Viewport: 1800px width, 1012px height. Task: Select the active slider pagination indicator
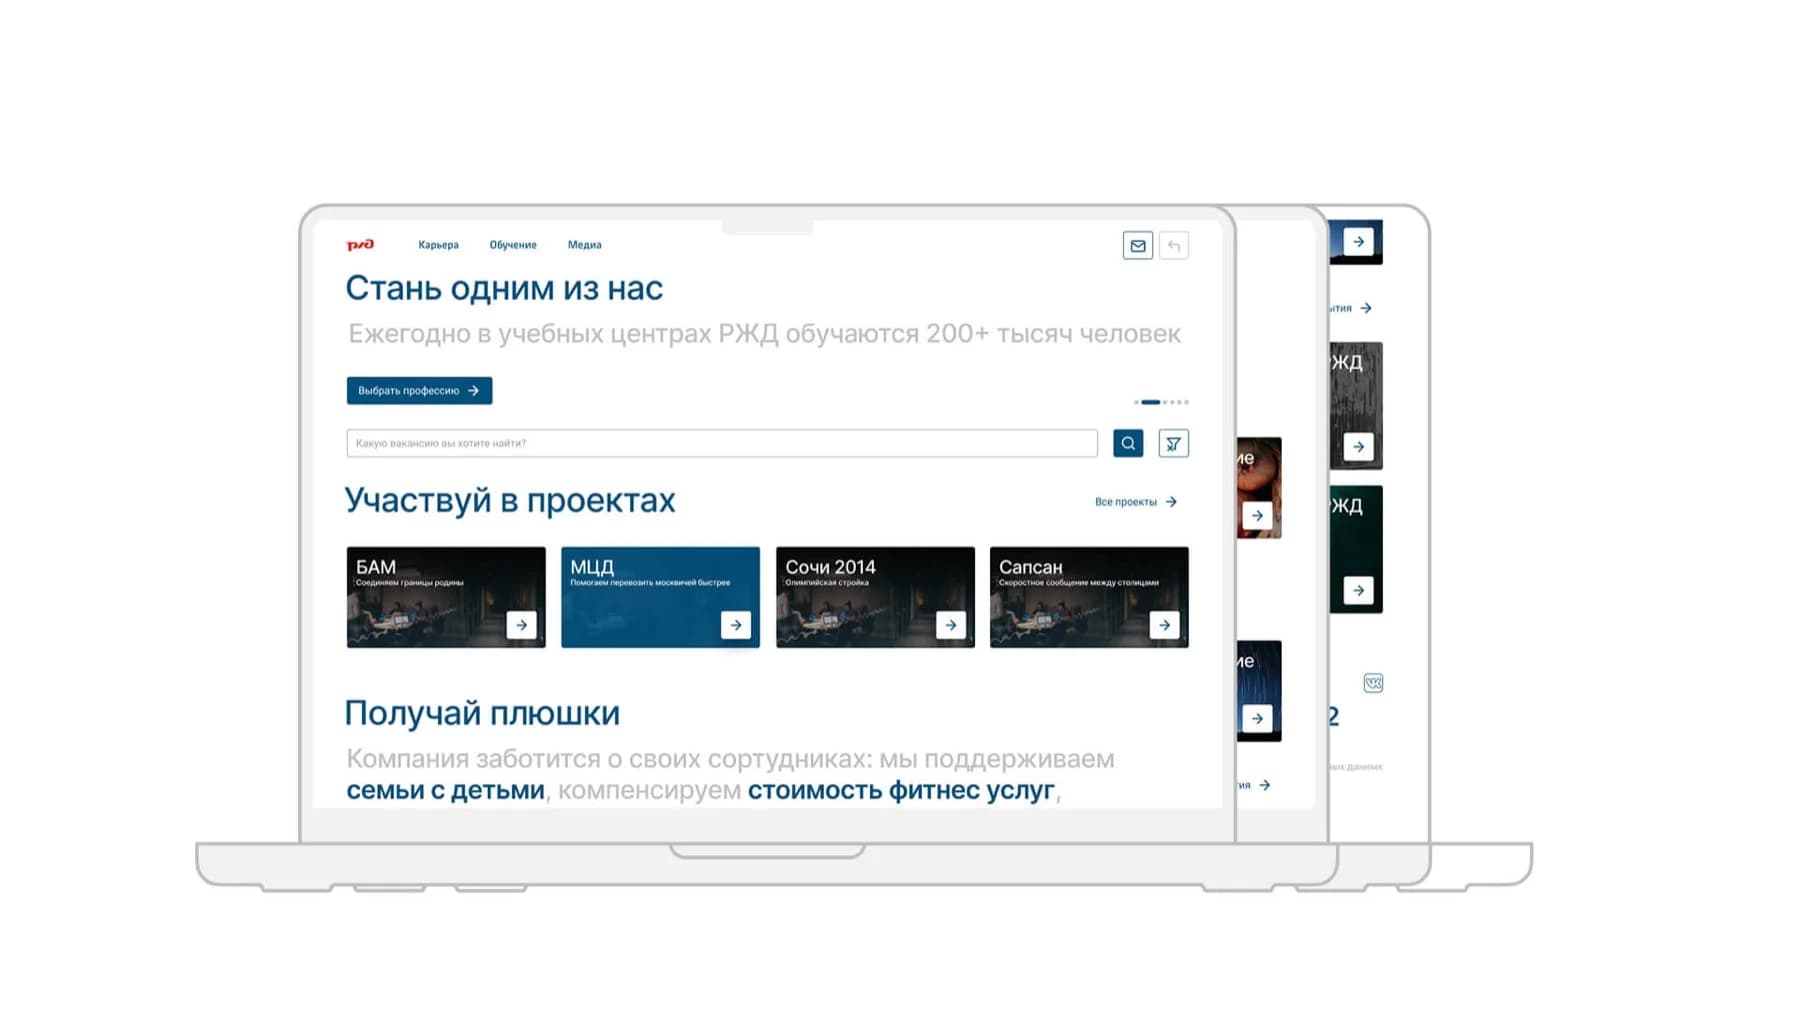tap(1151, 402)
